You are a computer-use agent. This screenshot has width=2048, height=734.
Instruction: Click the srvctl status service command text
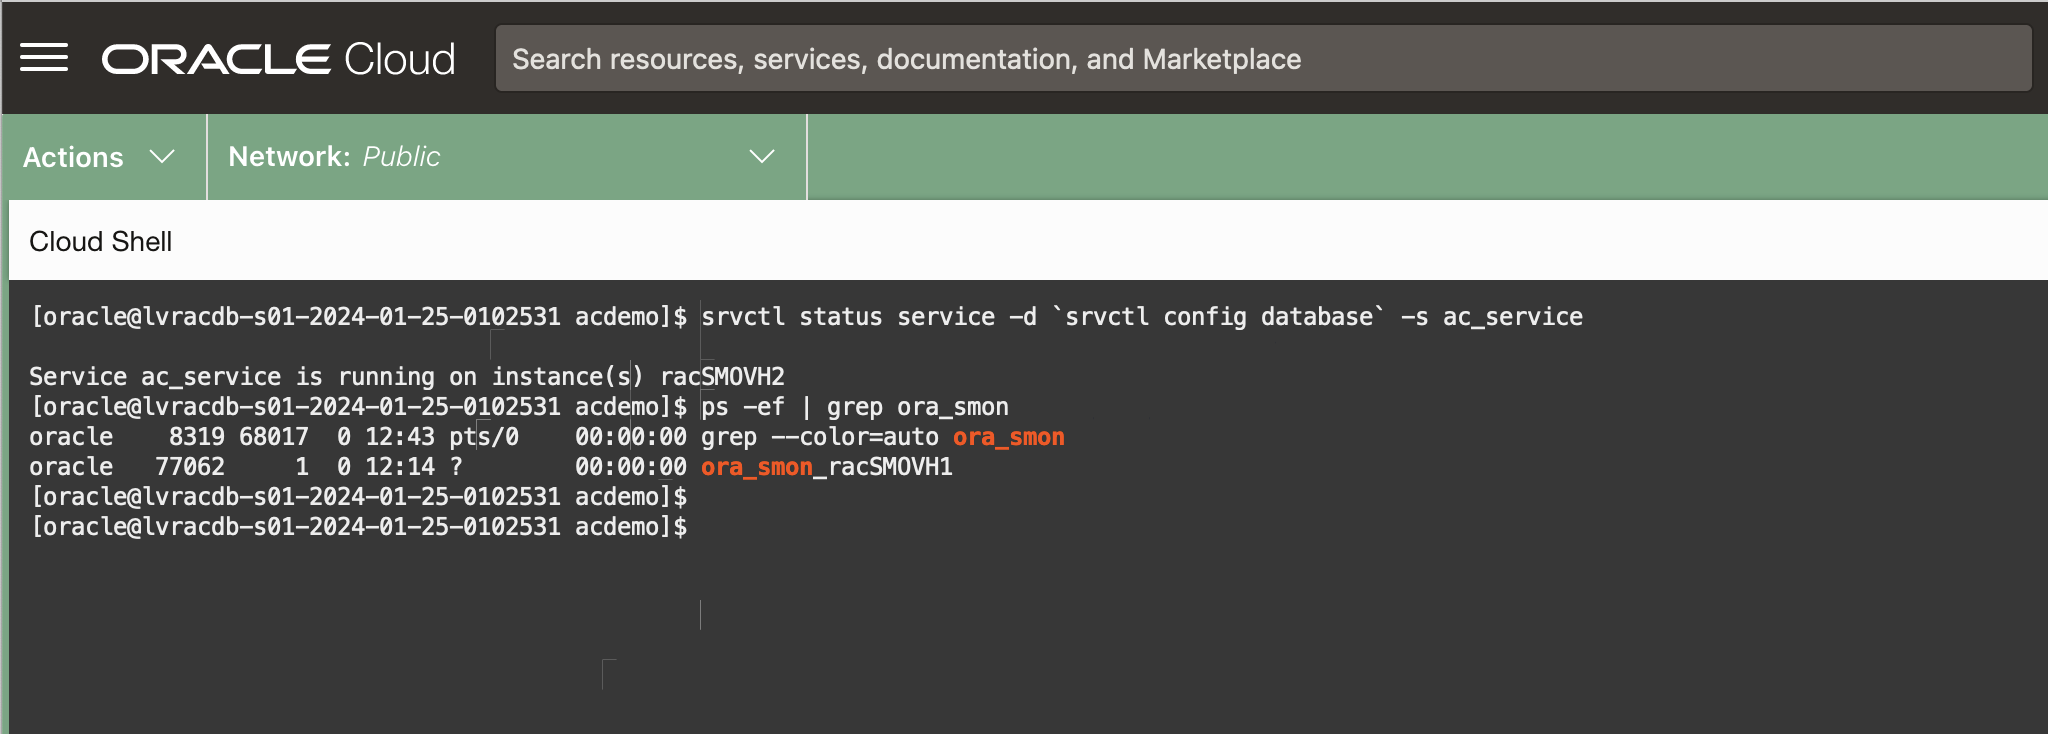point(1141,317)
